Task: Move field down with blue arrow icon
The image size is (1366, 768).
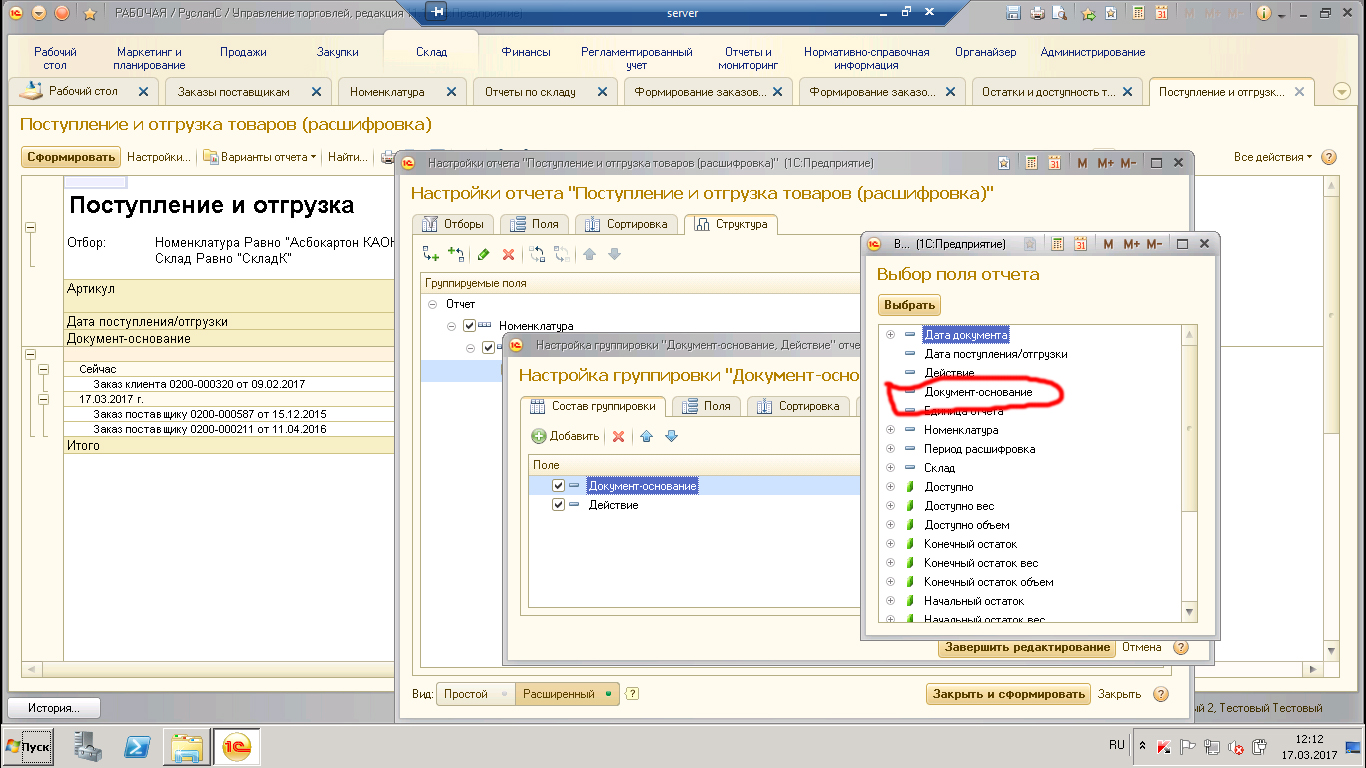Action: tap(671, 436)
